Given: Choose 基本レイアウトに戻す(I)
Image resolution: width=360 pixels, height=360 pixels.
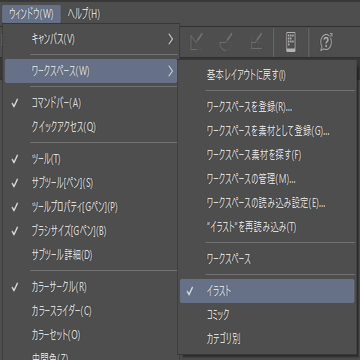Looking at the screenshot, I should (267, 75).
